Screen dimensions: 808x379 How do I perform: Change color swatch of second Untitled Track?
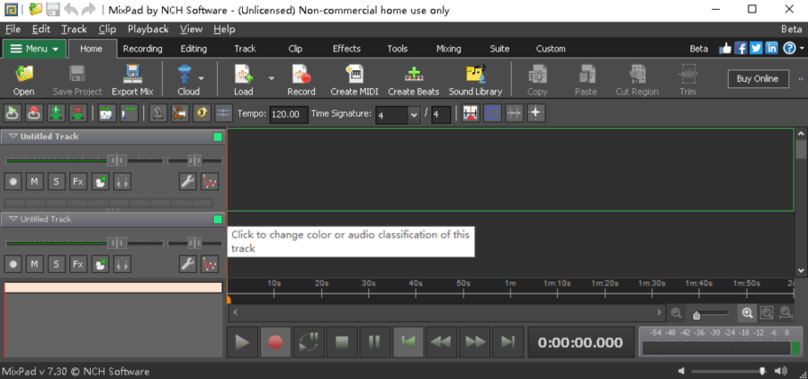tap(217, 220)
